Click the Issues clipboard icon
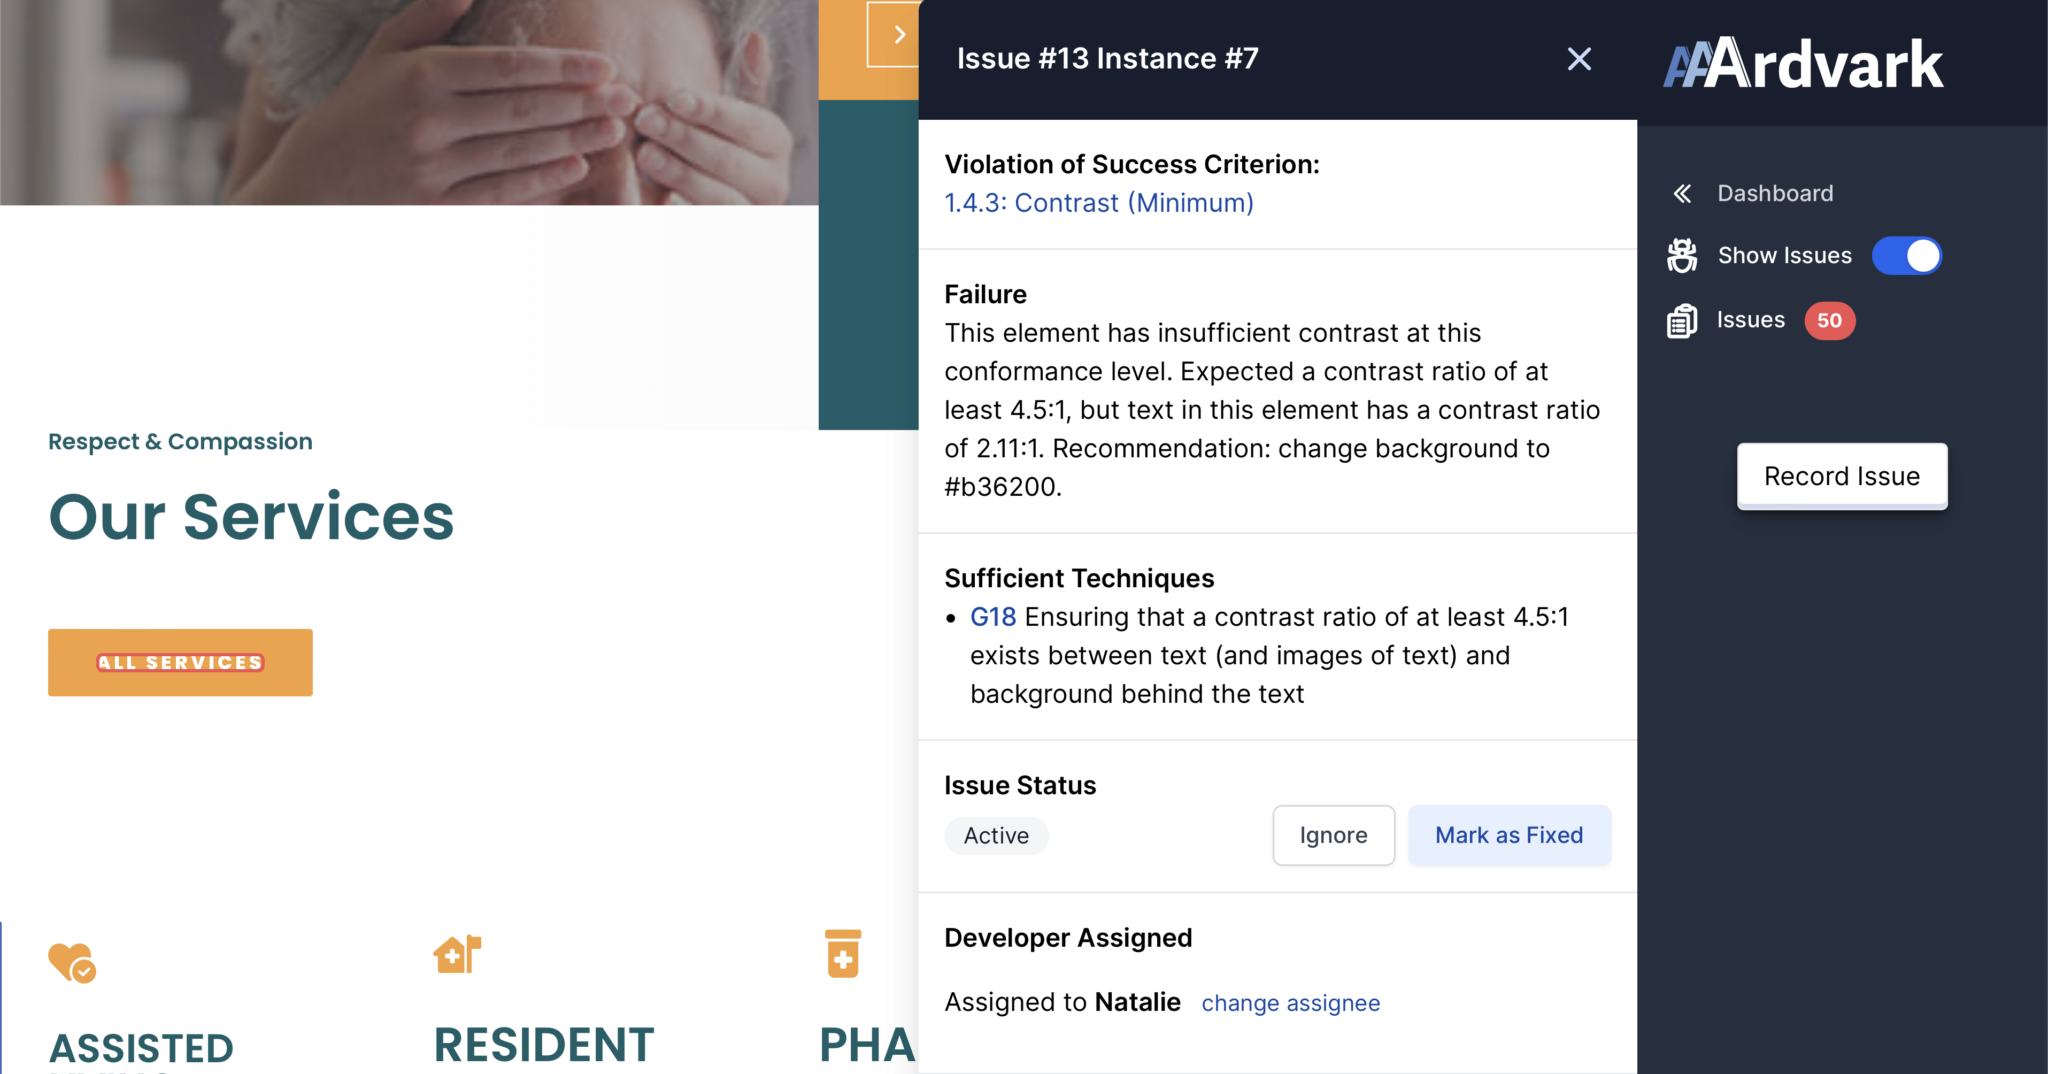The width and height of the screenshot is (2048, 1074). pyautogui.click(x=1682, y=321)
